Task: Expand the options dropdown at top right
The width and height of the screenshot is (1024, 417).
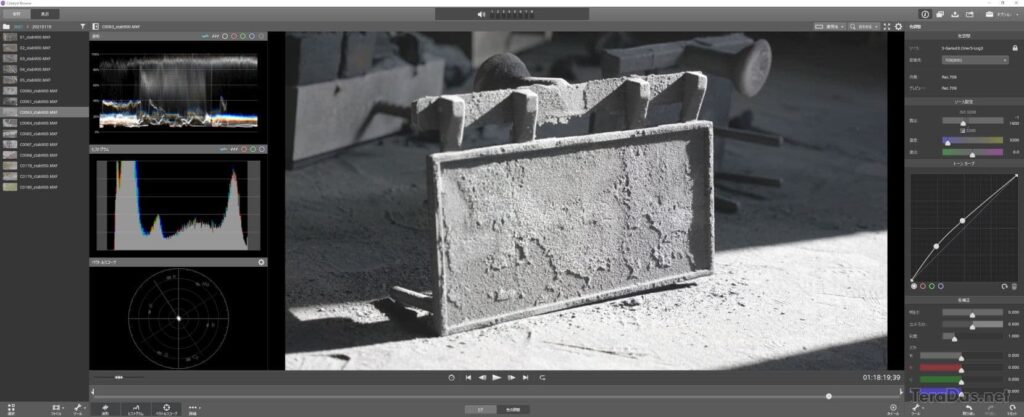Action: click(1002, 14)
